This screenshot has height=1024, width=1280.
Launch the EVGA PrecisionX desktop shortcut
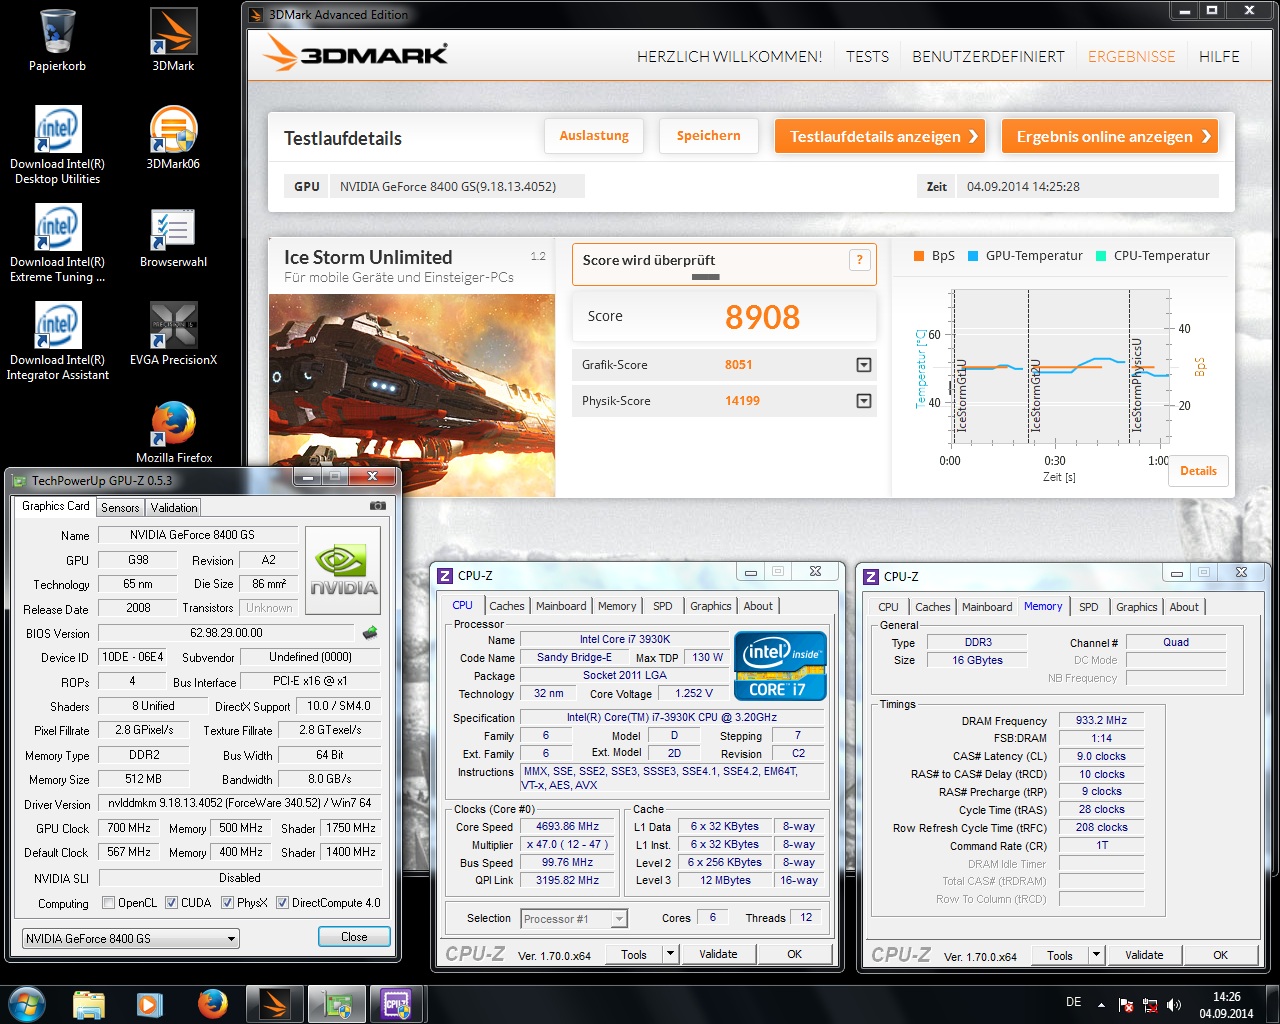173,334
